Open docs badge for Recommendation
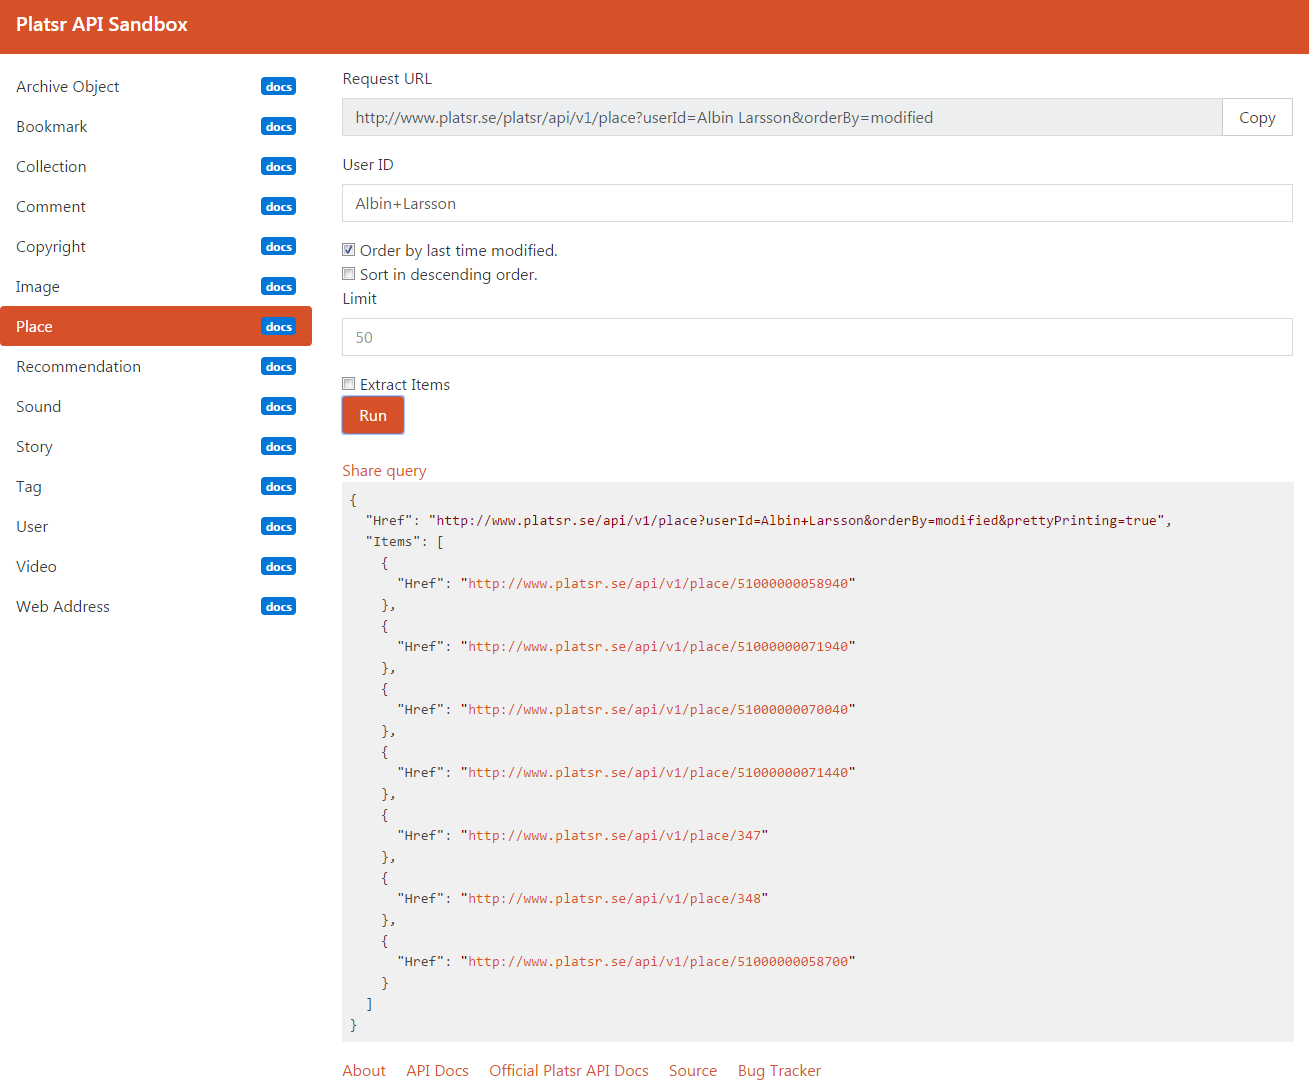The width and height of the screenshot is (1309, 1082). (278, 367)
